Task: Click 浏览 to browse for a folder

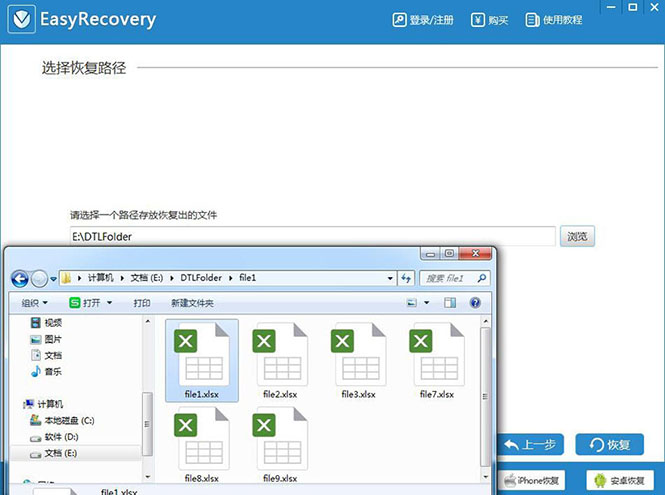Action: pyautogui.click(x=577, y=237)
